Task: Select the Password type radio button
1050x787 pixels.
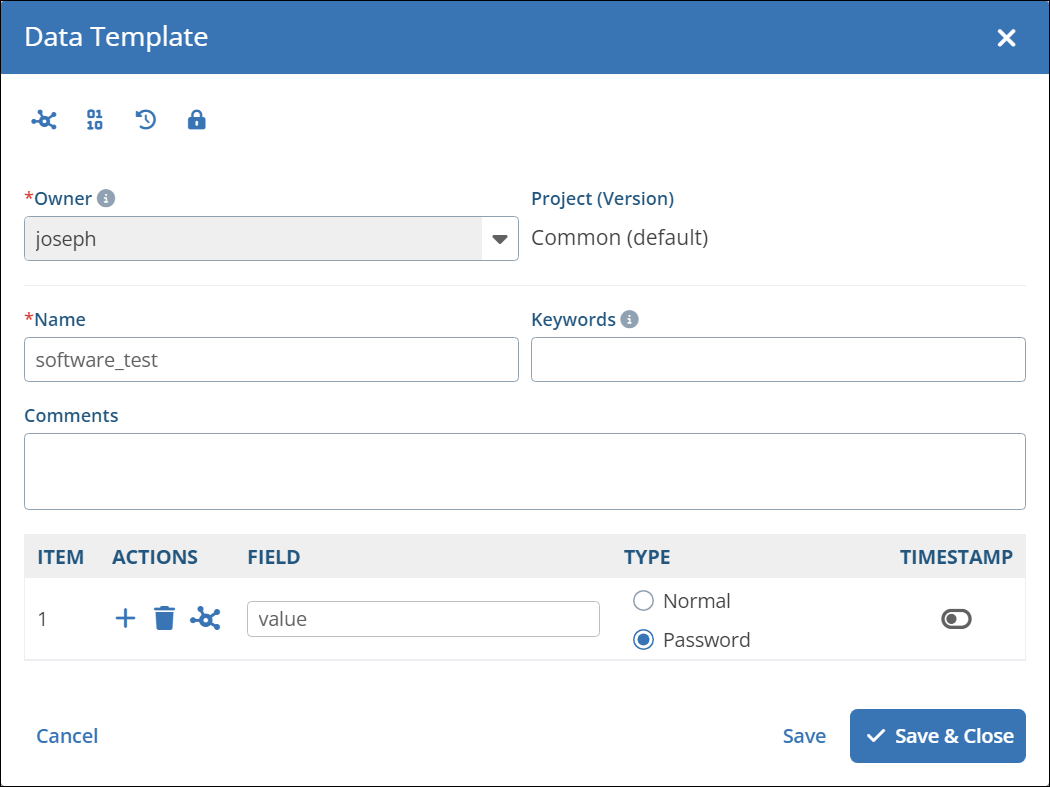Action: [644, 640]
